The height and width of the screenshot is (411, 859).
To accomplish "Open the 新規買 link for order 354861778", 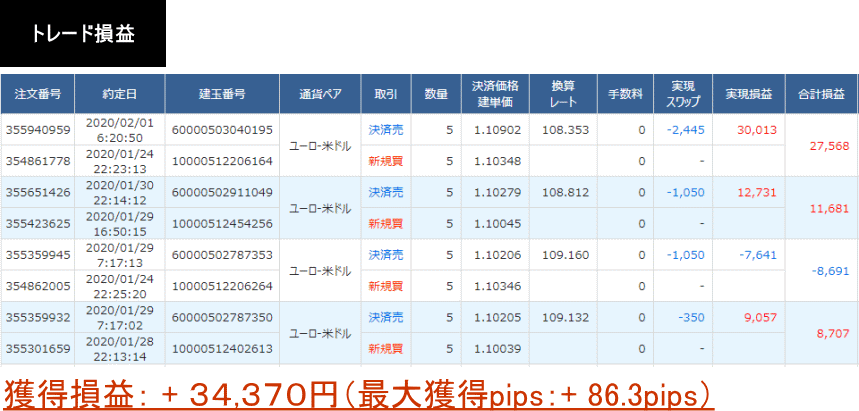I will (x=385, y=161).
